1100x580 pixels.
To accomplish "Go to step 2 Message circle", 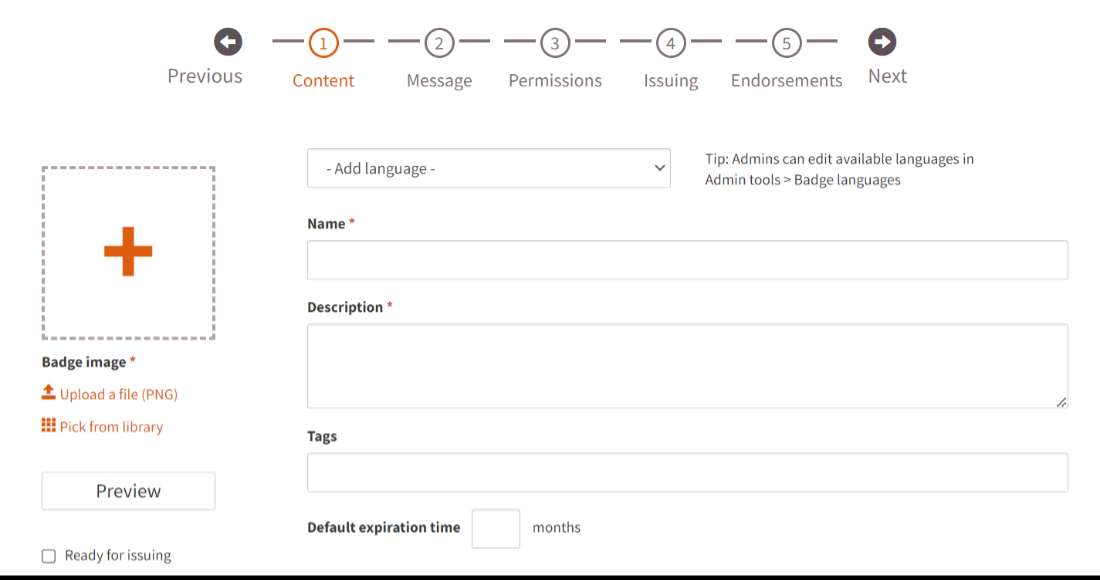I will [439, 43].
